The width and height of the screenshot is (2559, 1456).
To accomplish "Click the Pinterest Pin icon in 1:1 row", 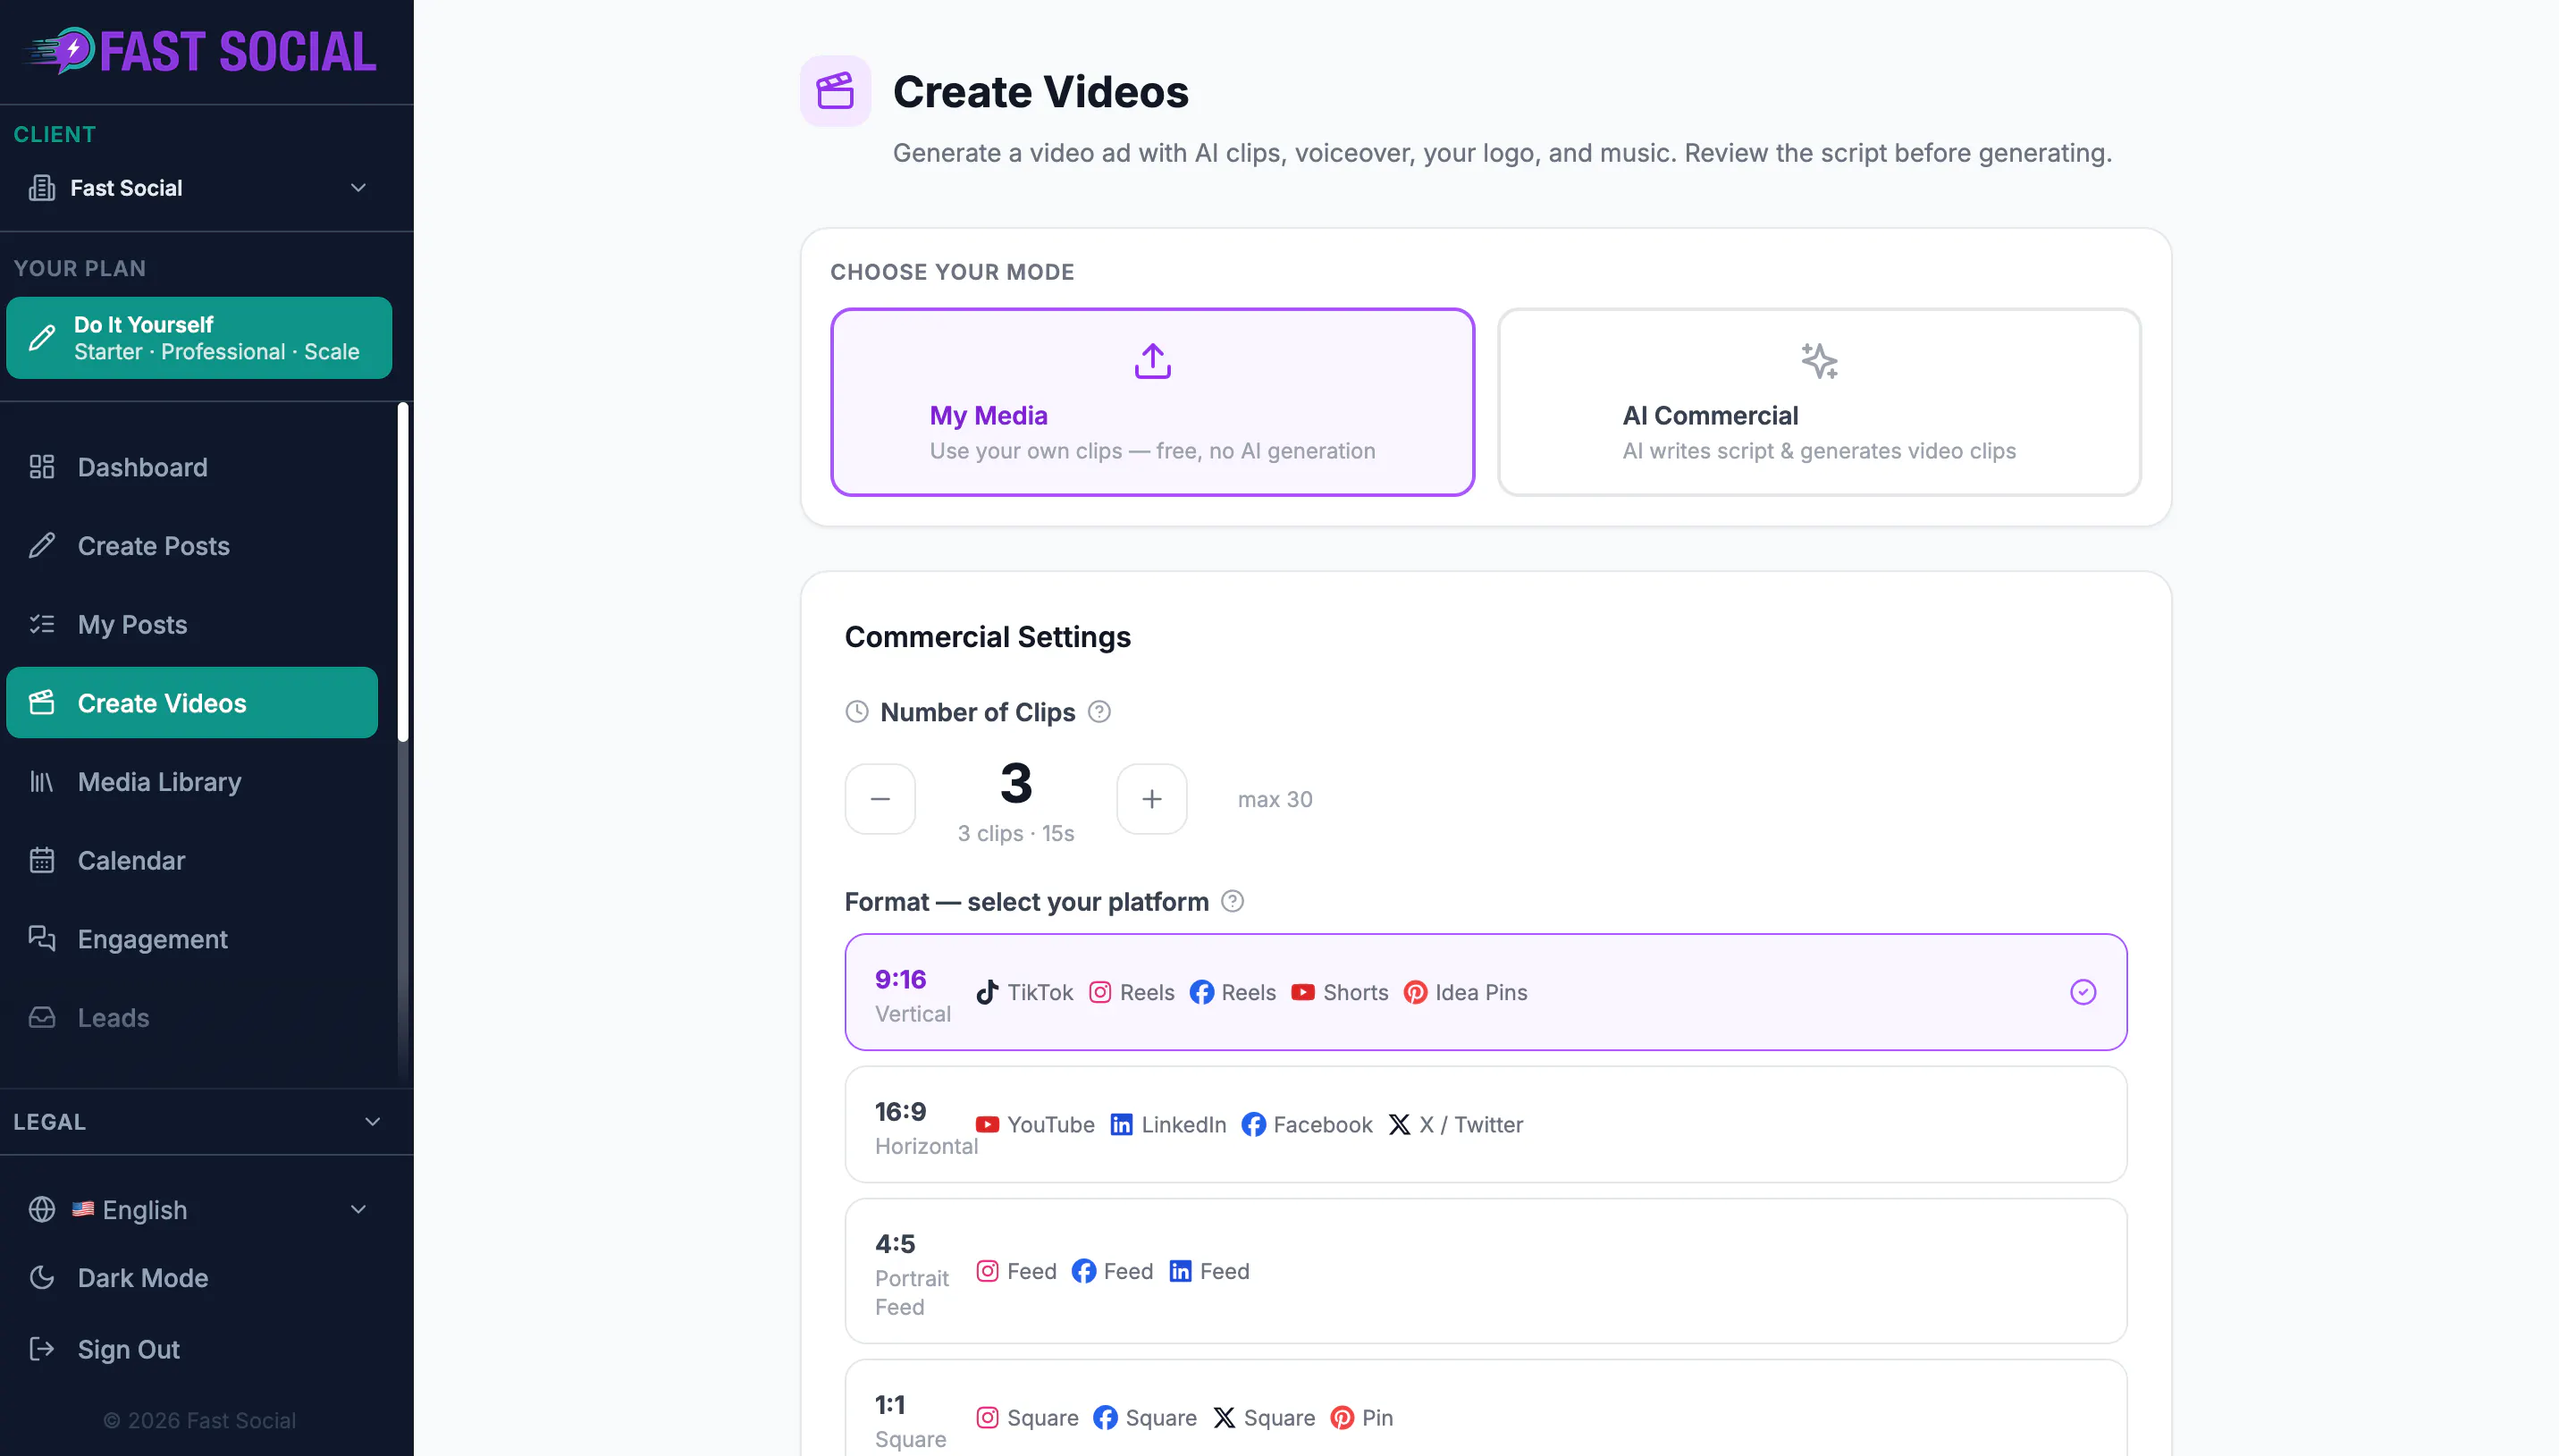I will point(1343,1418).
